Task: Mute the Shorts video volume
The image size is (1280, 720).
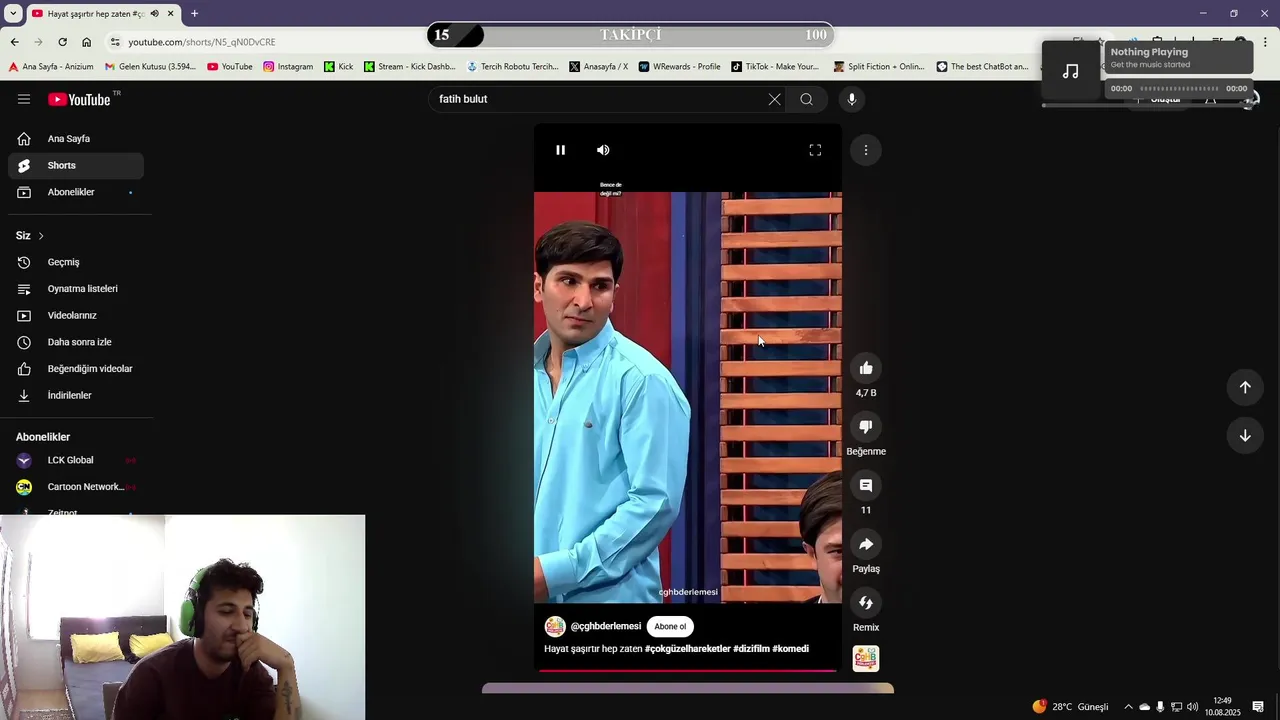Action: point(603,150)
